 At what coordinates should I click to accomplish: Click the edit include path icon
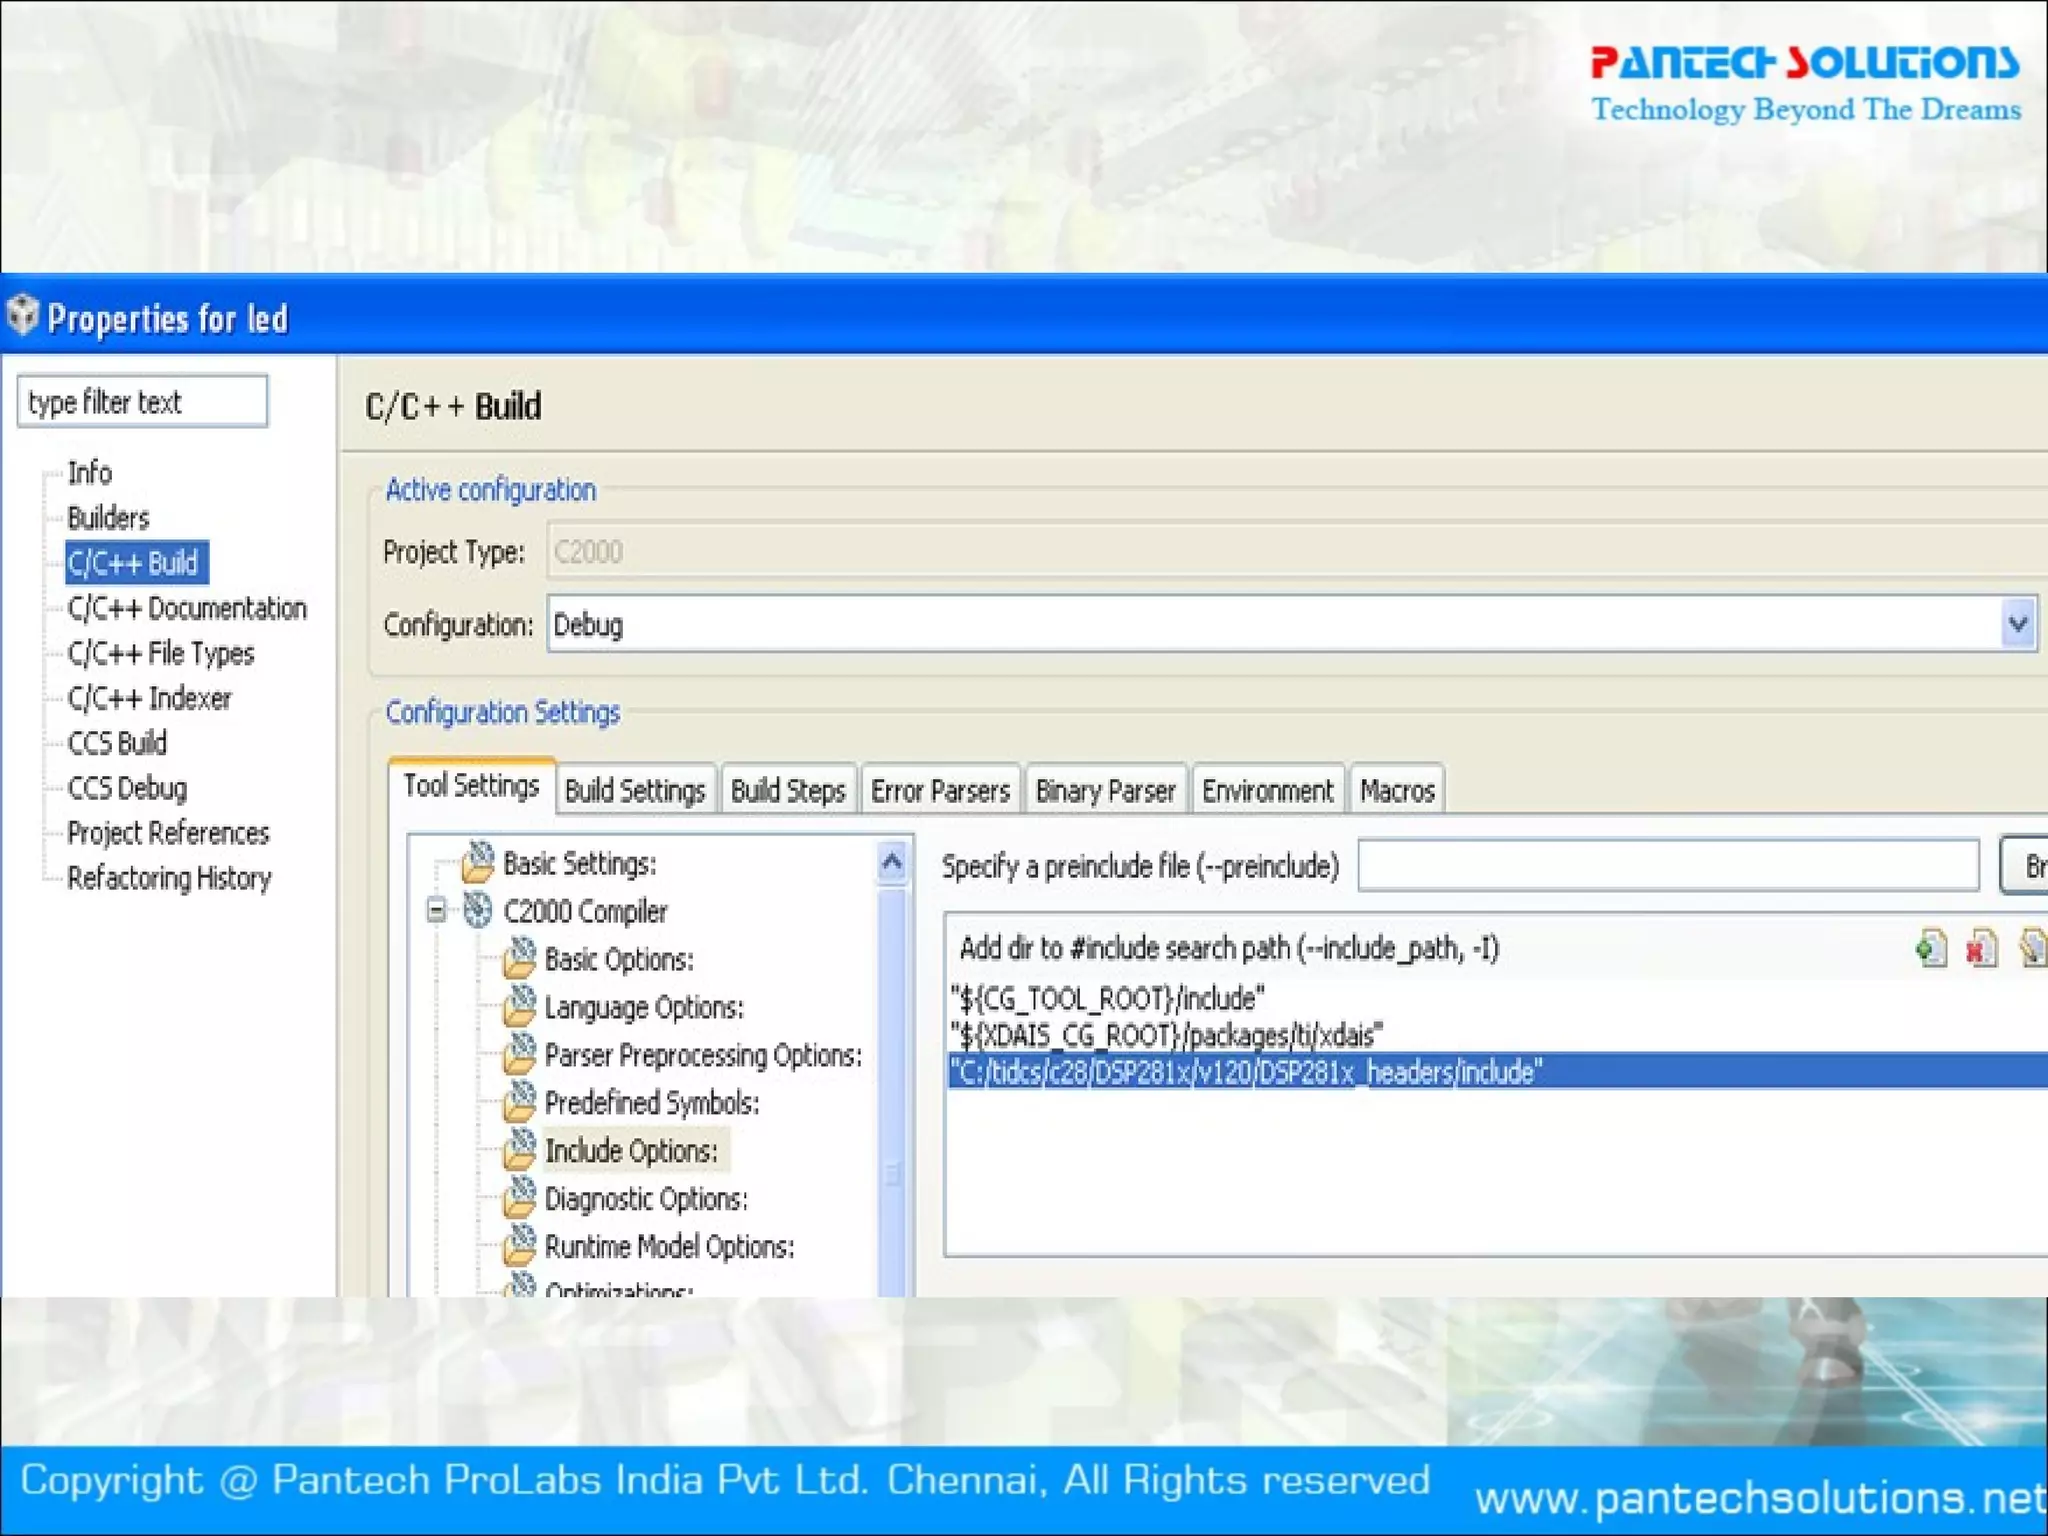pyautogui.click(x=2032, y=947)
